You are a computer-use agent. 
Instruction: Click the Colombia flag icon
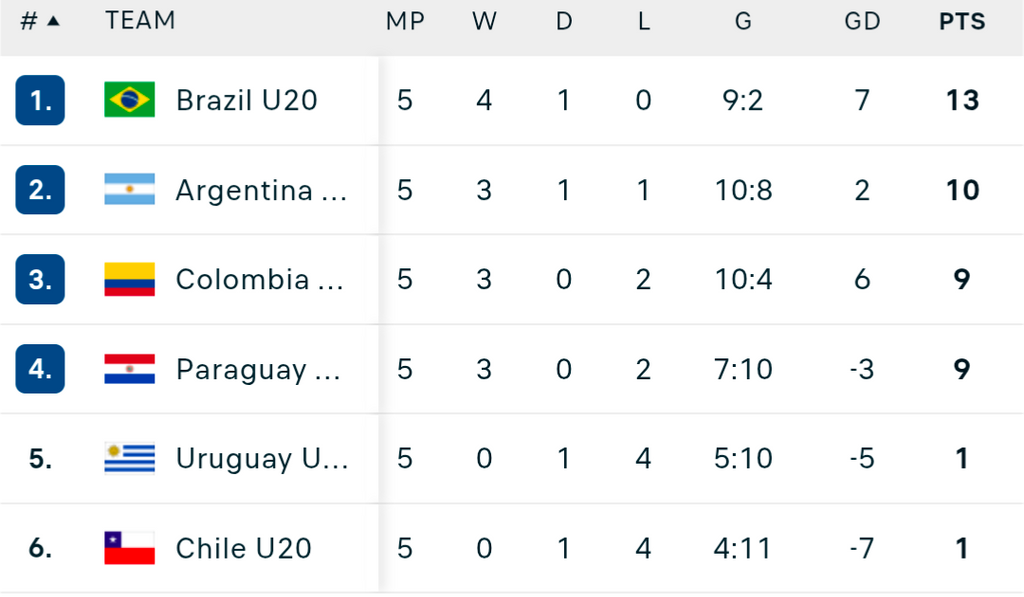pyautogui.click(x=129, y=279)
